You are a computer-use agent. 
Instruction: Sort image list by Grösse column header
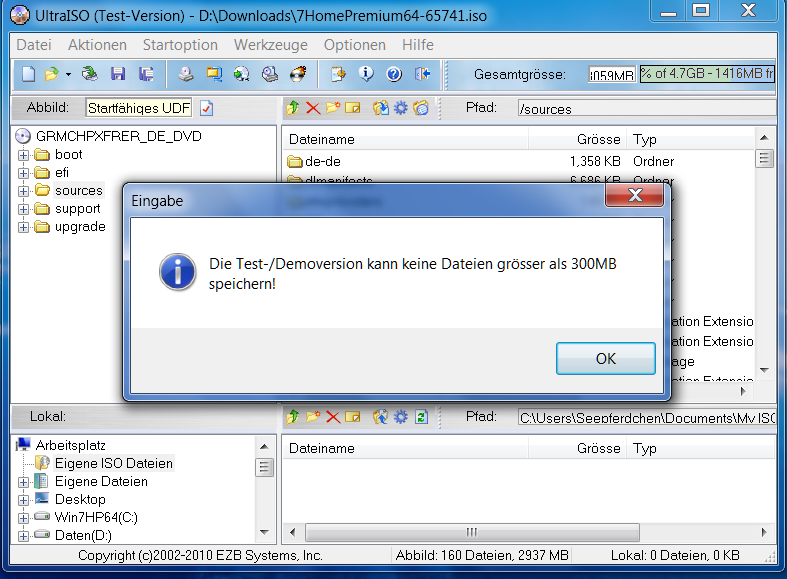tap(577, 139)
